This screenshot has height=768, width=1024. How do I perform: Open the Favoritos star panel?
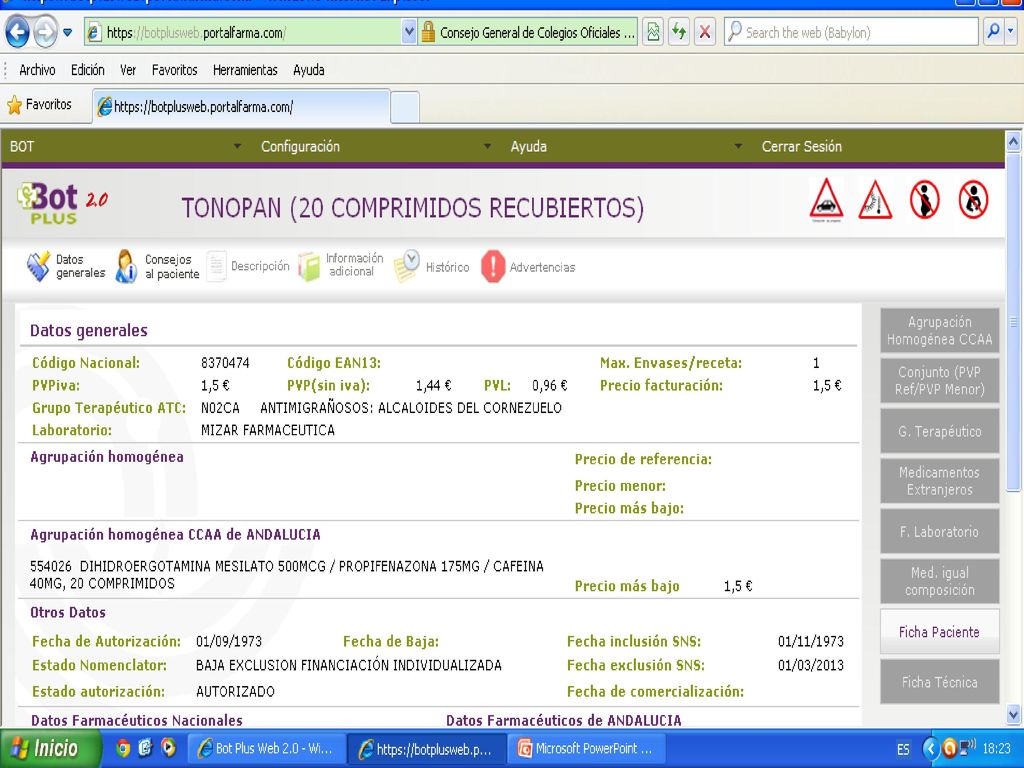pyautogui.click(x=40, y=104)
